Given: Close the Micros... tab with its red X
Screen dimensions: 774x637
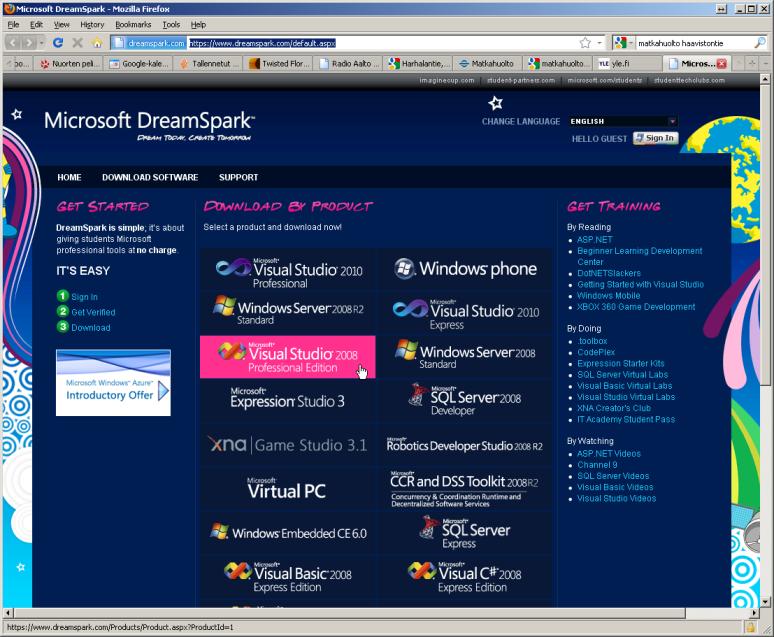Looking at the screenshot, I should tap(721, 63).
